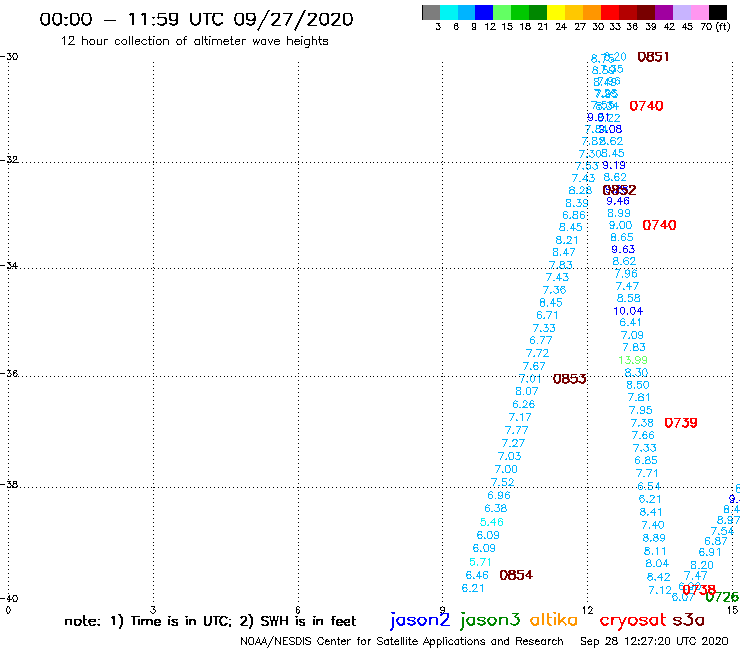Click the 7.09 wave height value
Image resolution: width=740 pixels, height=650 pixels.
pos(632,335)
